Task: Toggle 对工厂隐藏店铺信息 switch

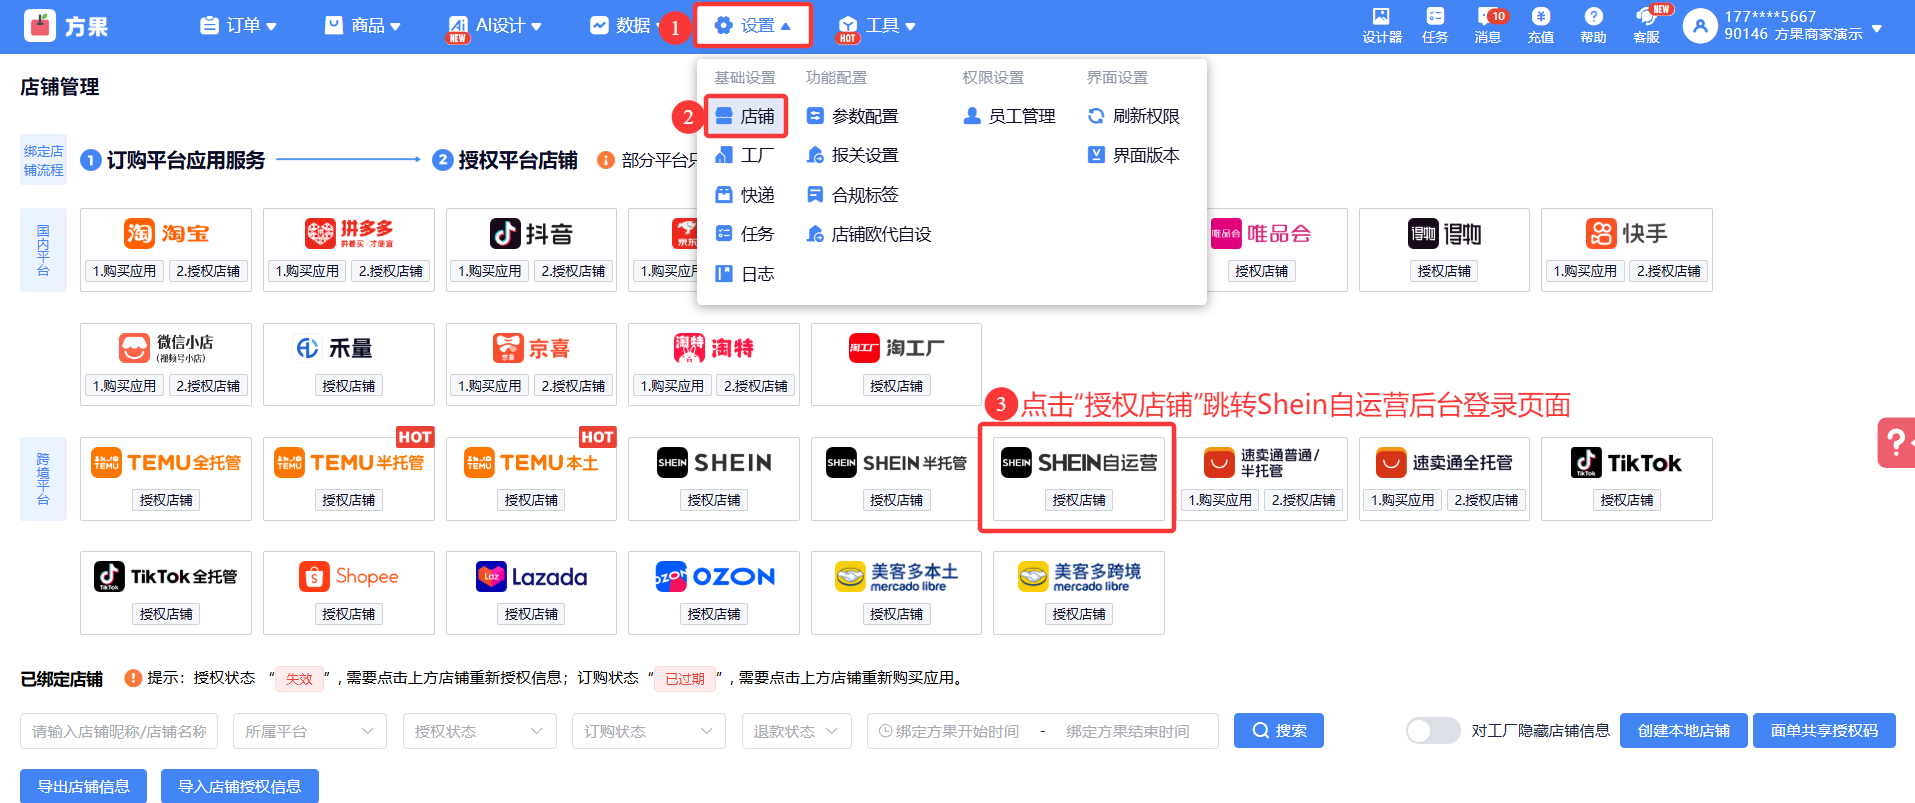Action: point(1433,731)
